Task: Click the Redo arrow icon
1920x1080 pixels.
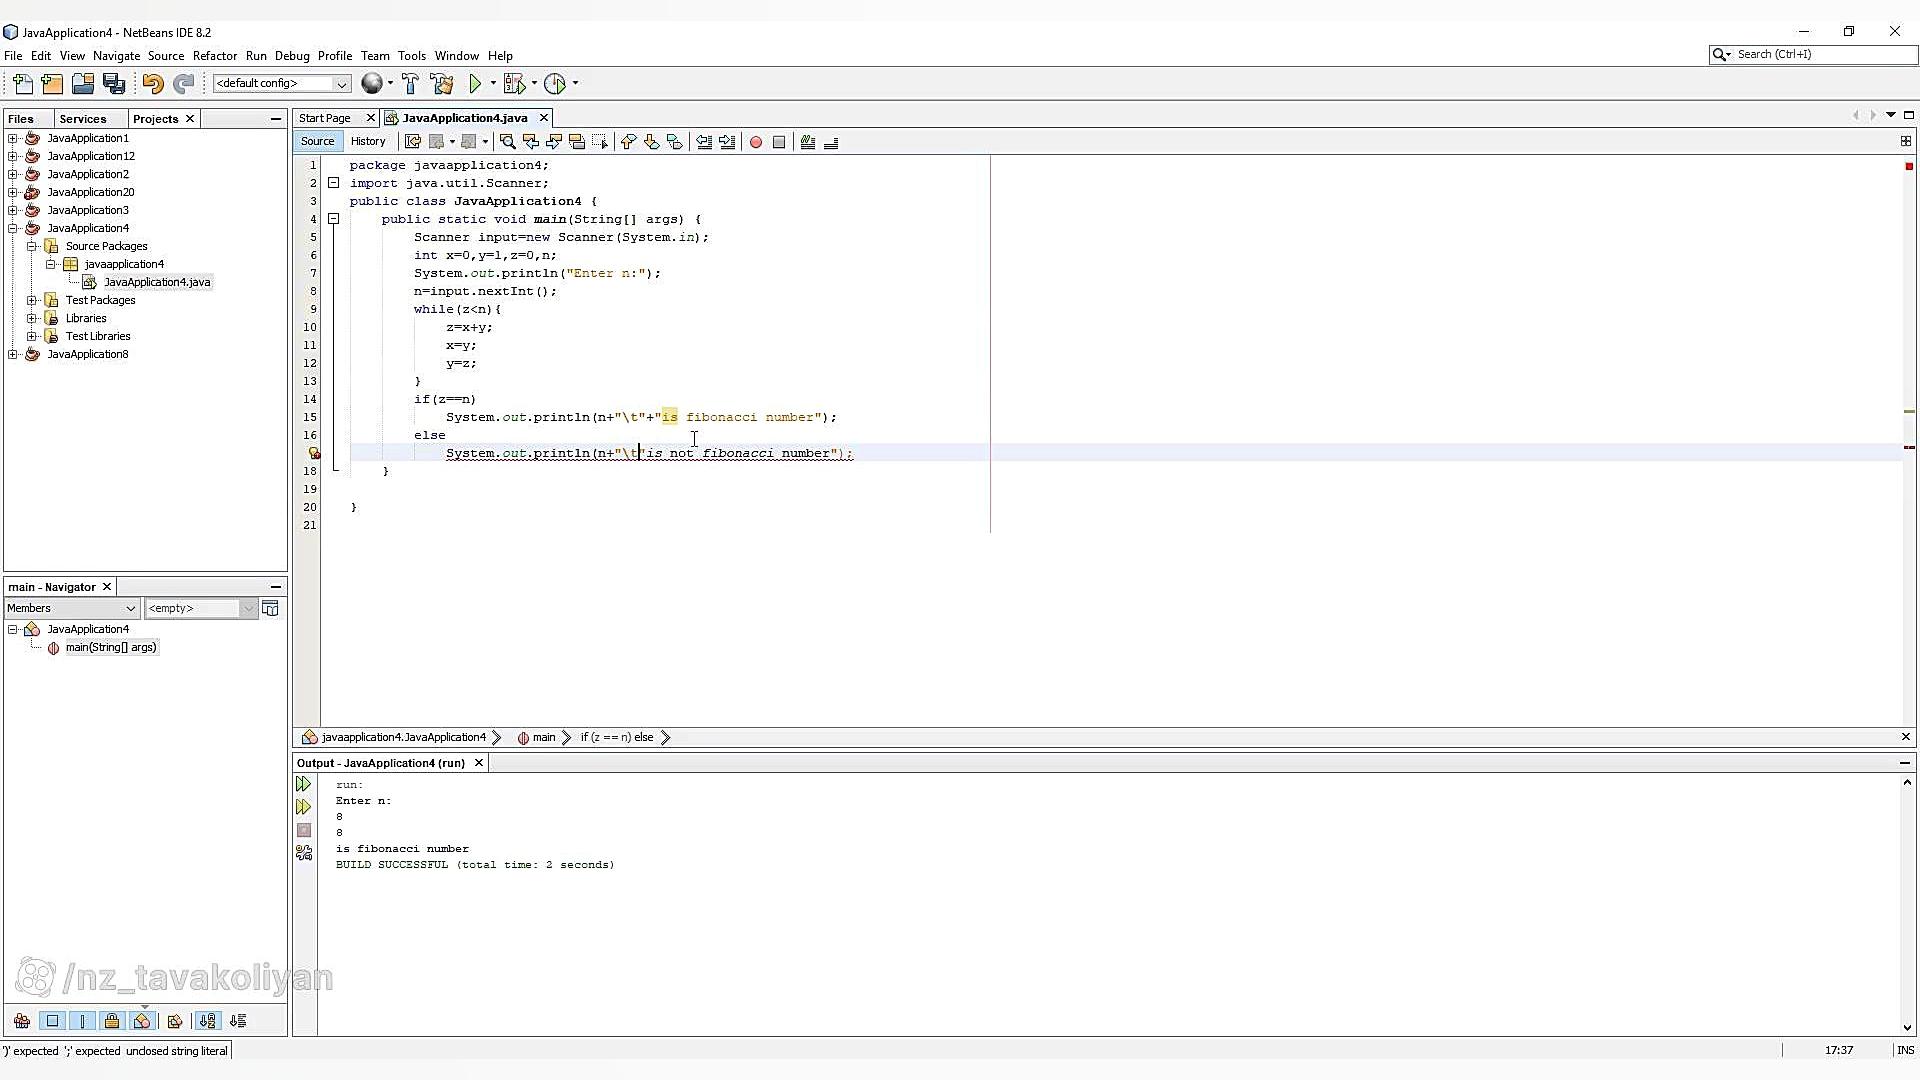Action: (x=183, y=84)
